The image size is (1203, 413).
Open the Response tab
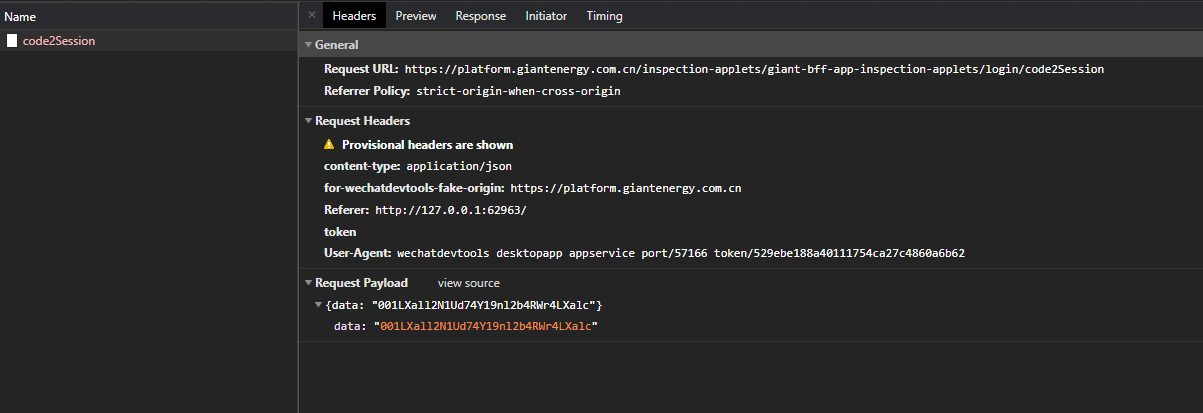tap(481, 16)
